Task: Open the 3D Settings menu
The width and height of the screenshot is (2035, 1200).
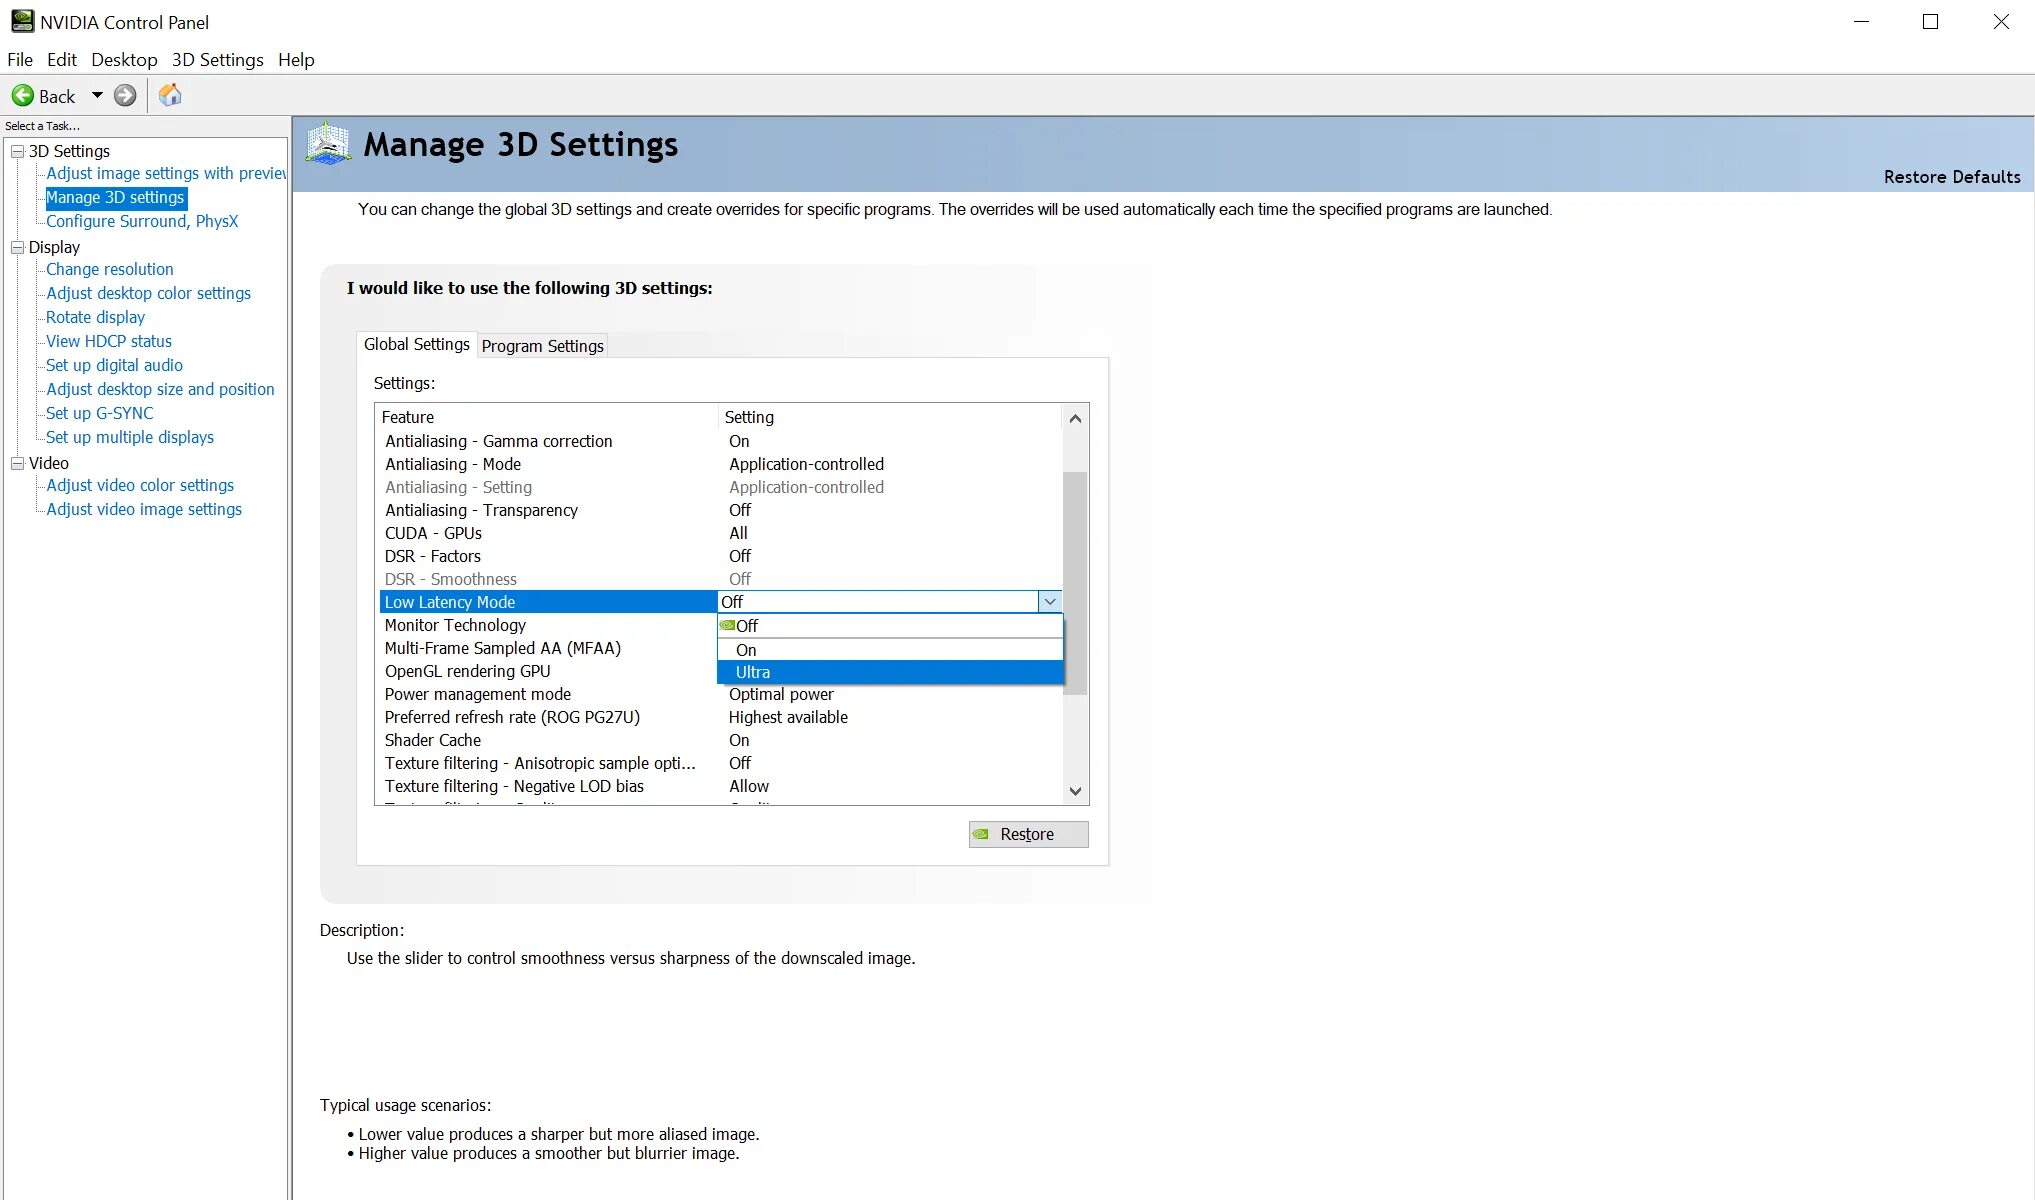Action: [217, 60]
